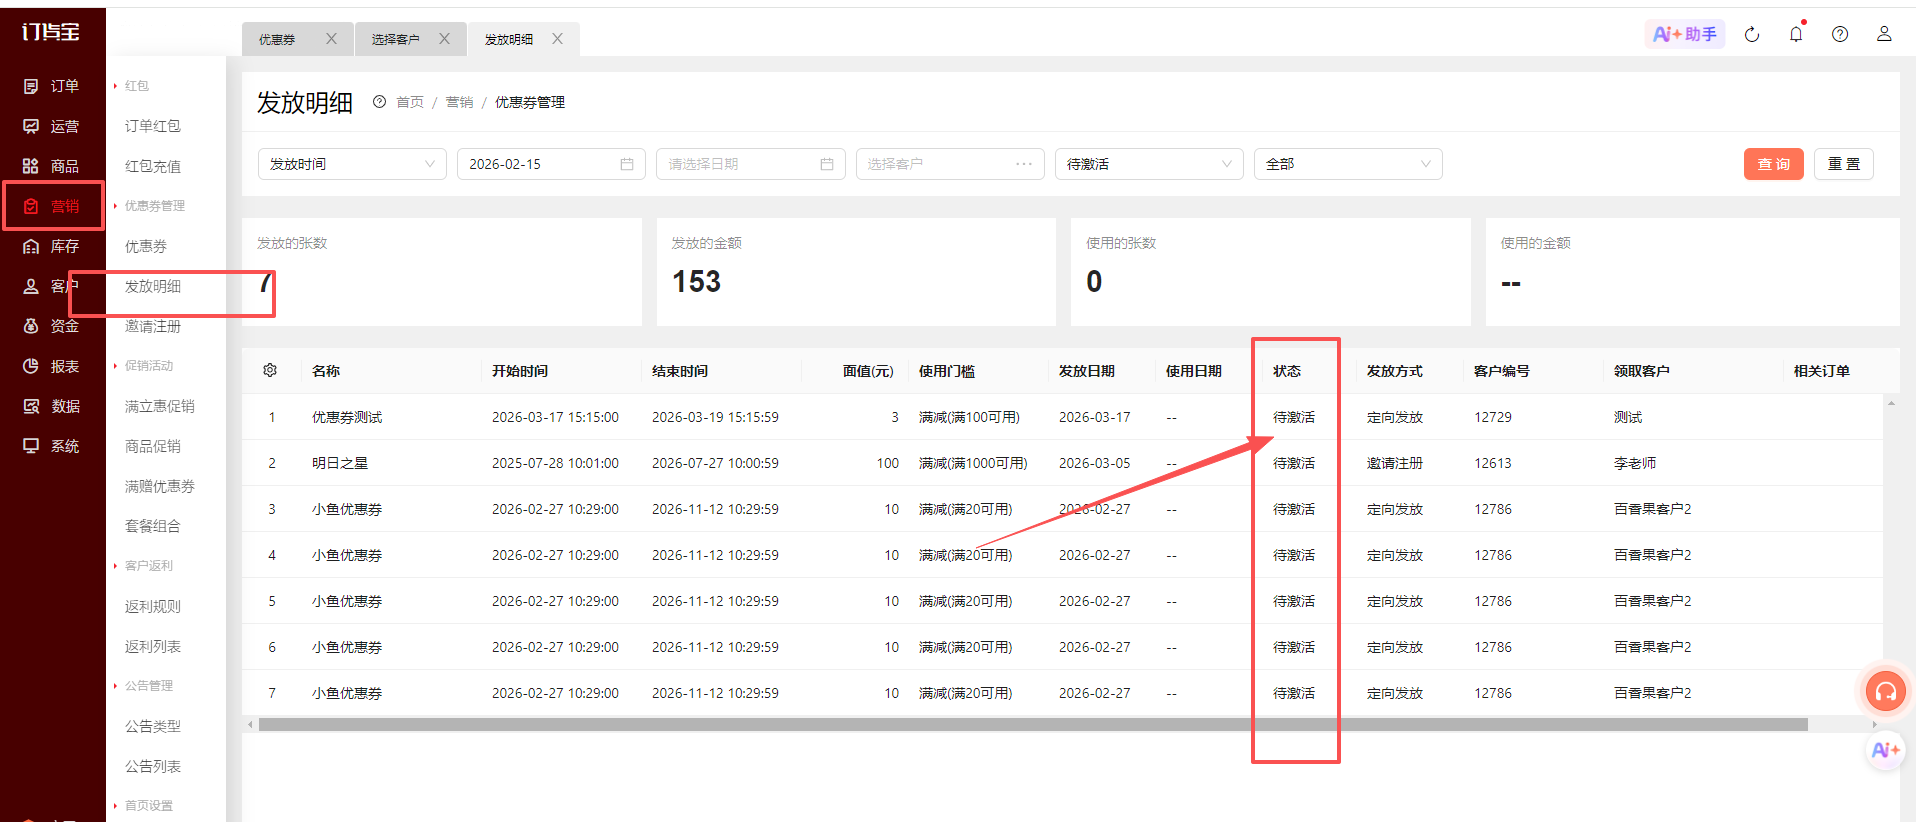Open the 数据 sidebar section
Viewport: 1916px width, 822px height.
pyautogui.click(x=52, y=406)
